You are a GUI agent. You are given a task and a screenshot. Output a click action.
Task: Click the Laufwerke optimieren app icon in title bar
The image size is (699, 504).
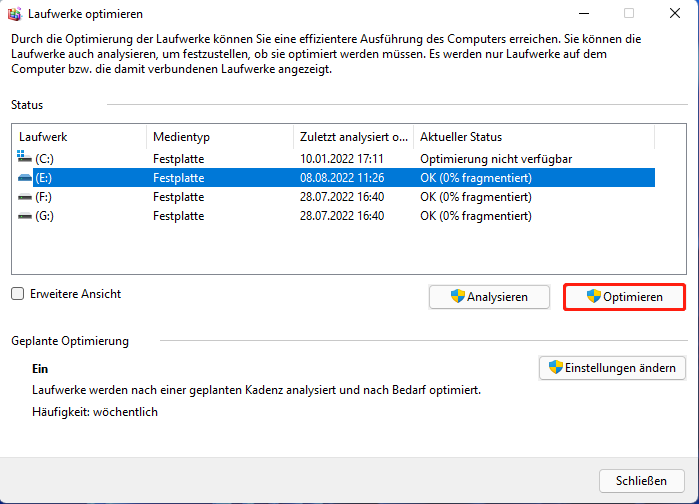15,14
